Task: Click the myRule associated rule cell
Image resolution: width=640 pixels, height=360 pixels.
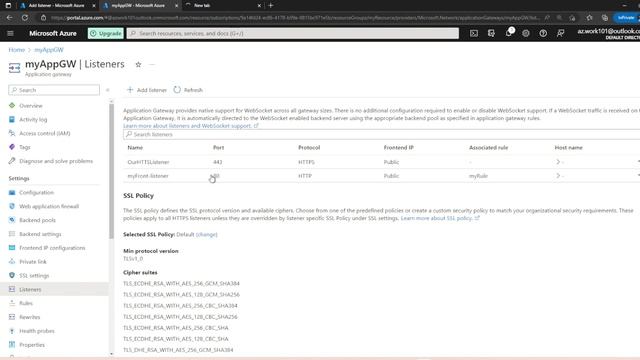Action: coord(478,176)
